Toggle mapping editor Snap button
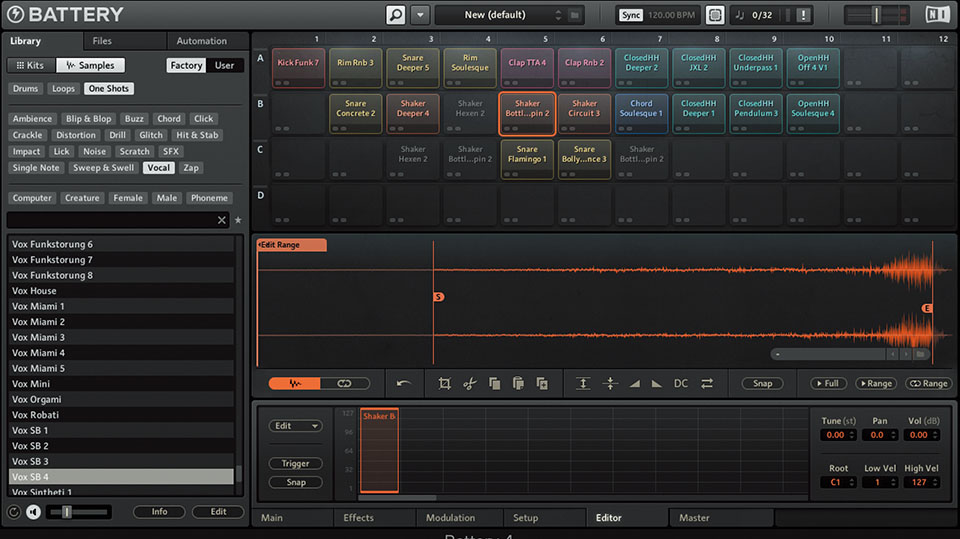 click(296, 482)
